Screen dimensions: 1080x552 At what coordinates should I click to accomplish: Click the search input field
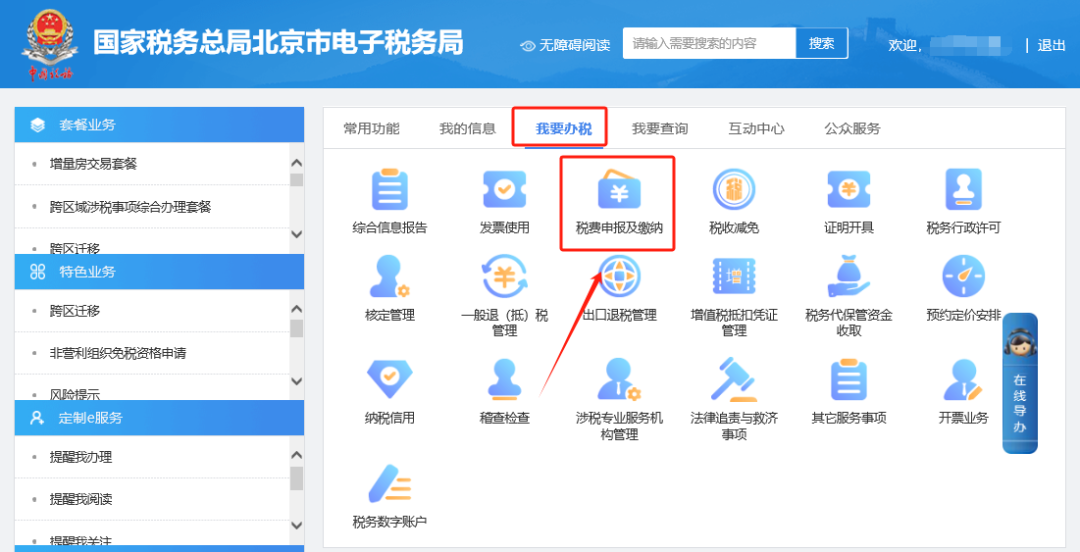point(709,43)
